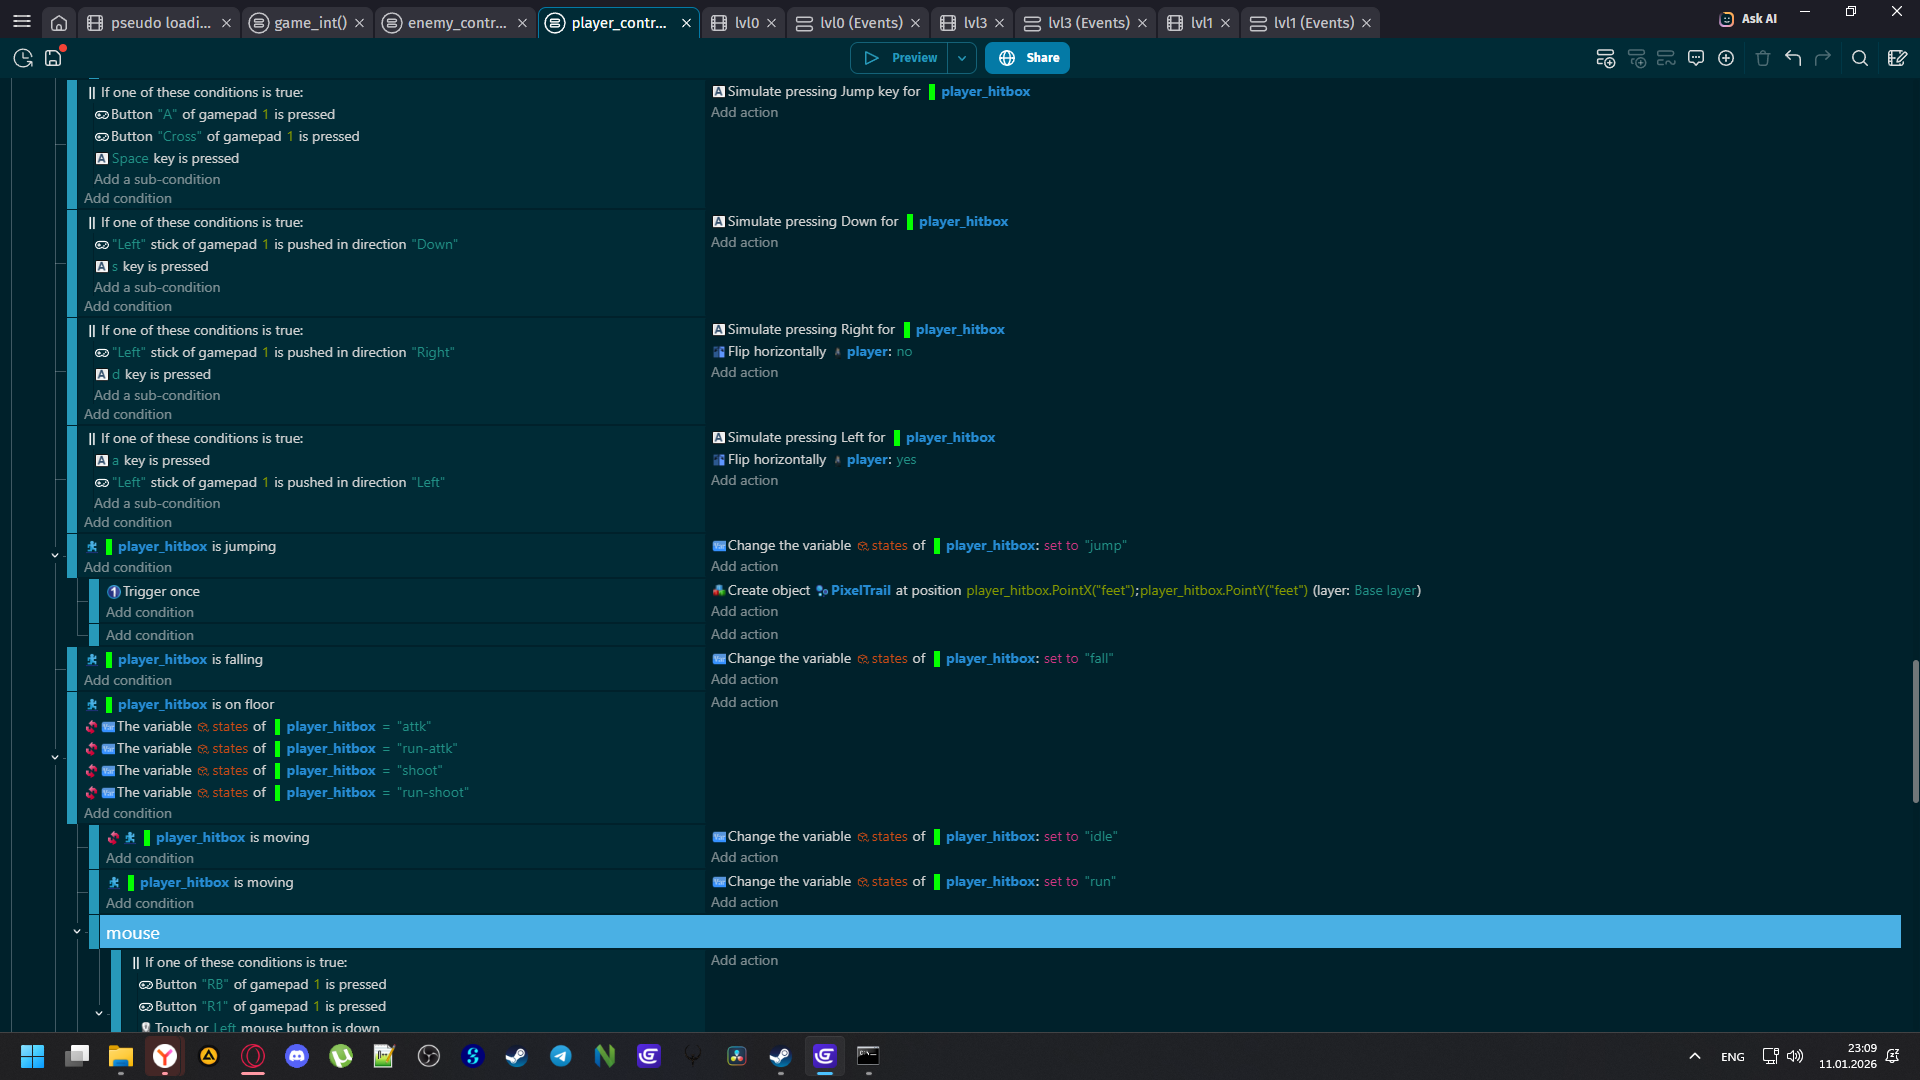1920x1080 pixels.
Task: Click the save project icon
Action: click(x=53, y=58)
